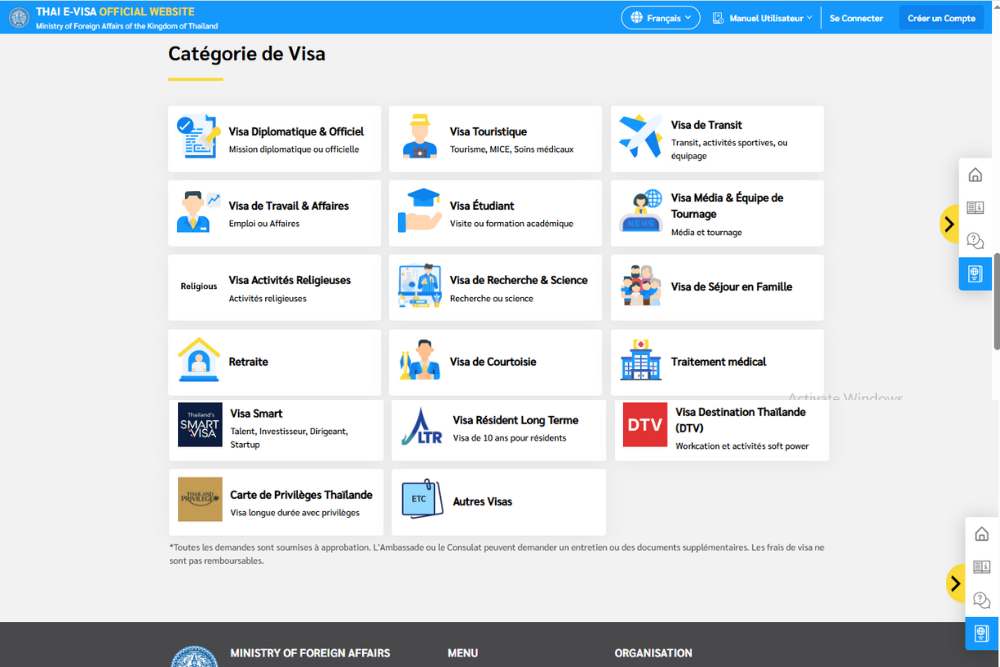Click the Thai E-Visa emblem in header

[19, 17]
